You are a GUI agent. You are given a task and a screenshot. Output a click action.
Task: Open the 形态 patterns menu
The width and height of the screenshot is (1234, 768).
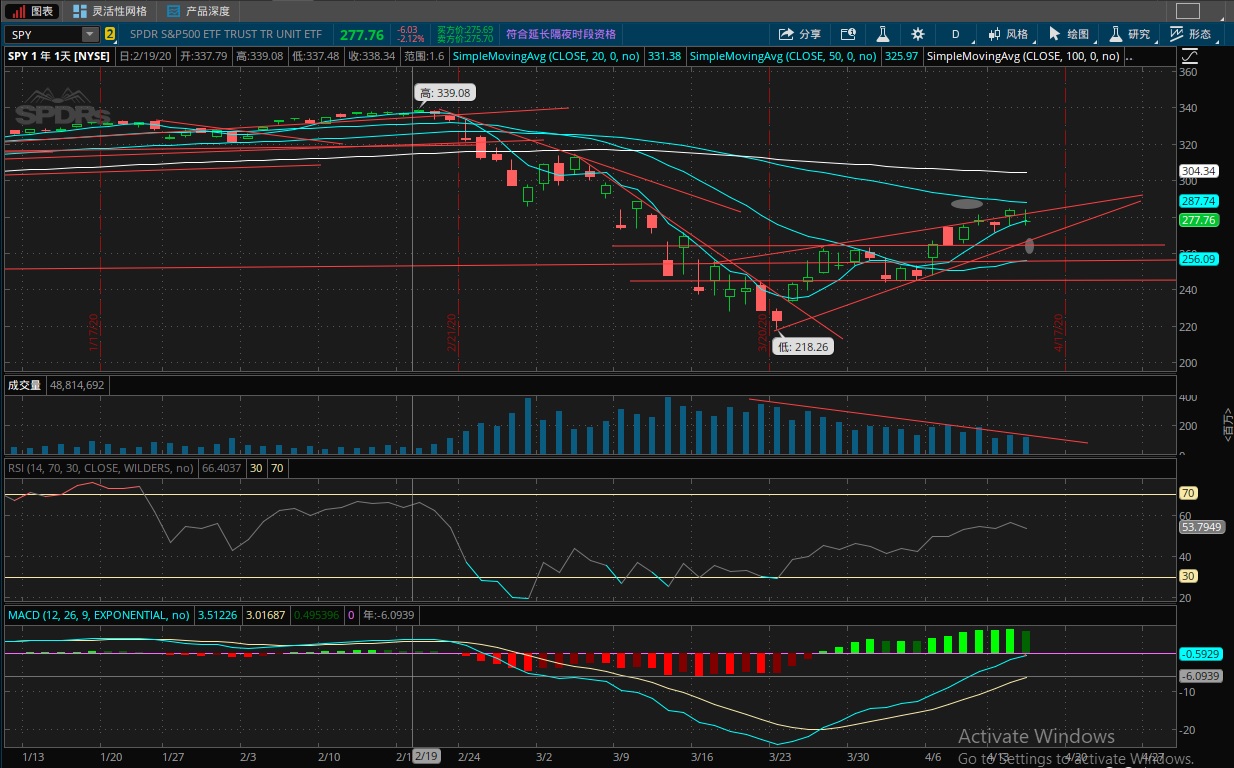click(x=1190, y=34)
